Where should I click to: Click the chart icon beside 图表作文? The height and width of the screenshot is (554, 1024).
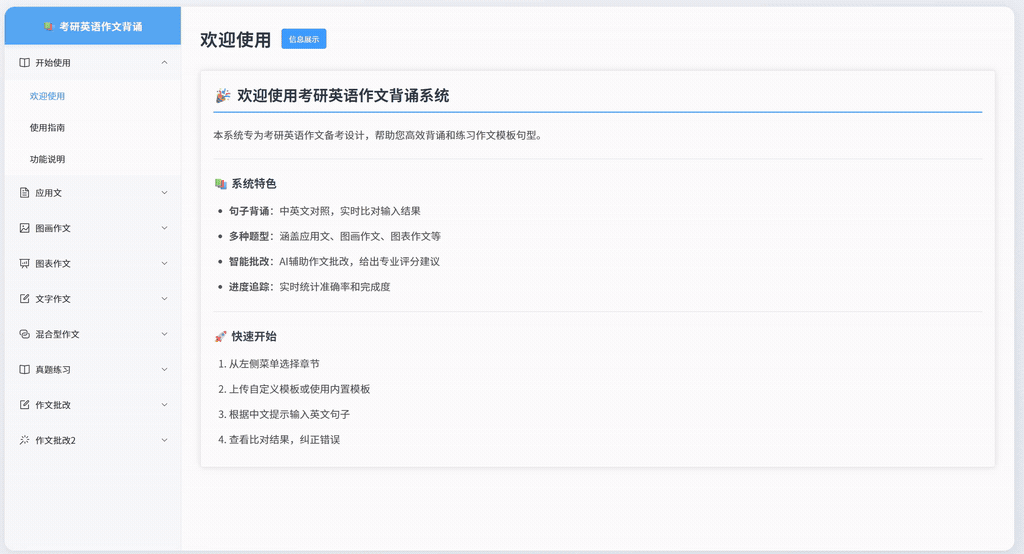24,263
